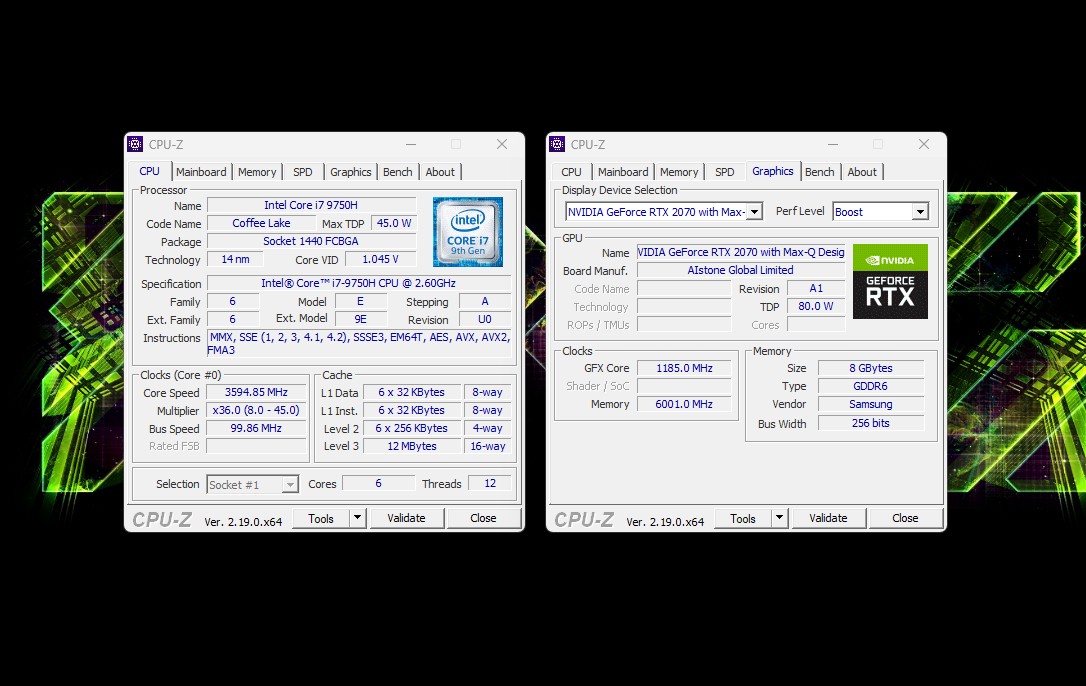Click the CPU-Z app icon in left window title bar
1086x686 pixels.
click(135, 144)
